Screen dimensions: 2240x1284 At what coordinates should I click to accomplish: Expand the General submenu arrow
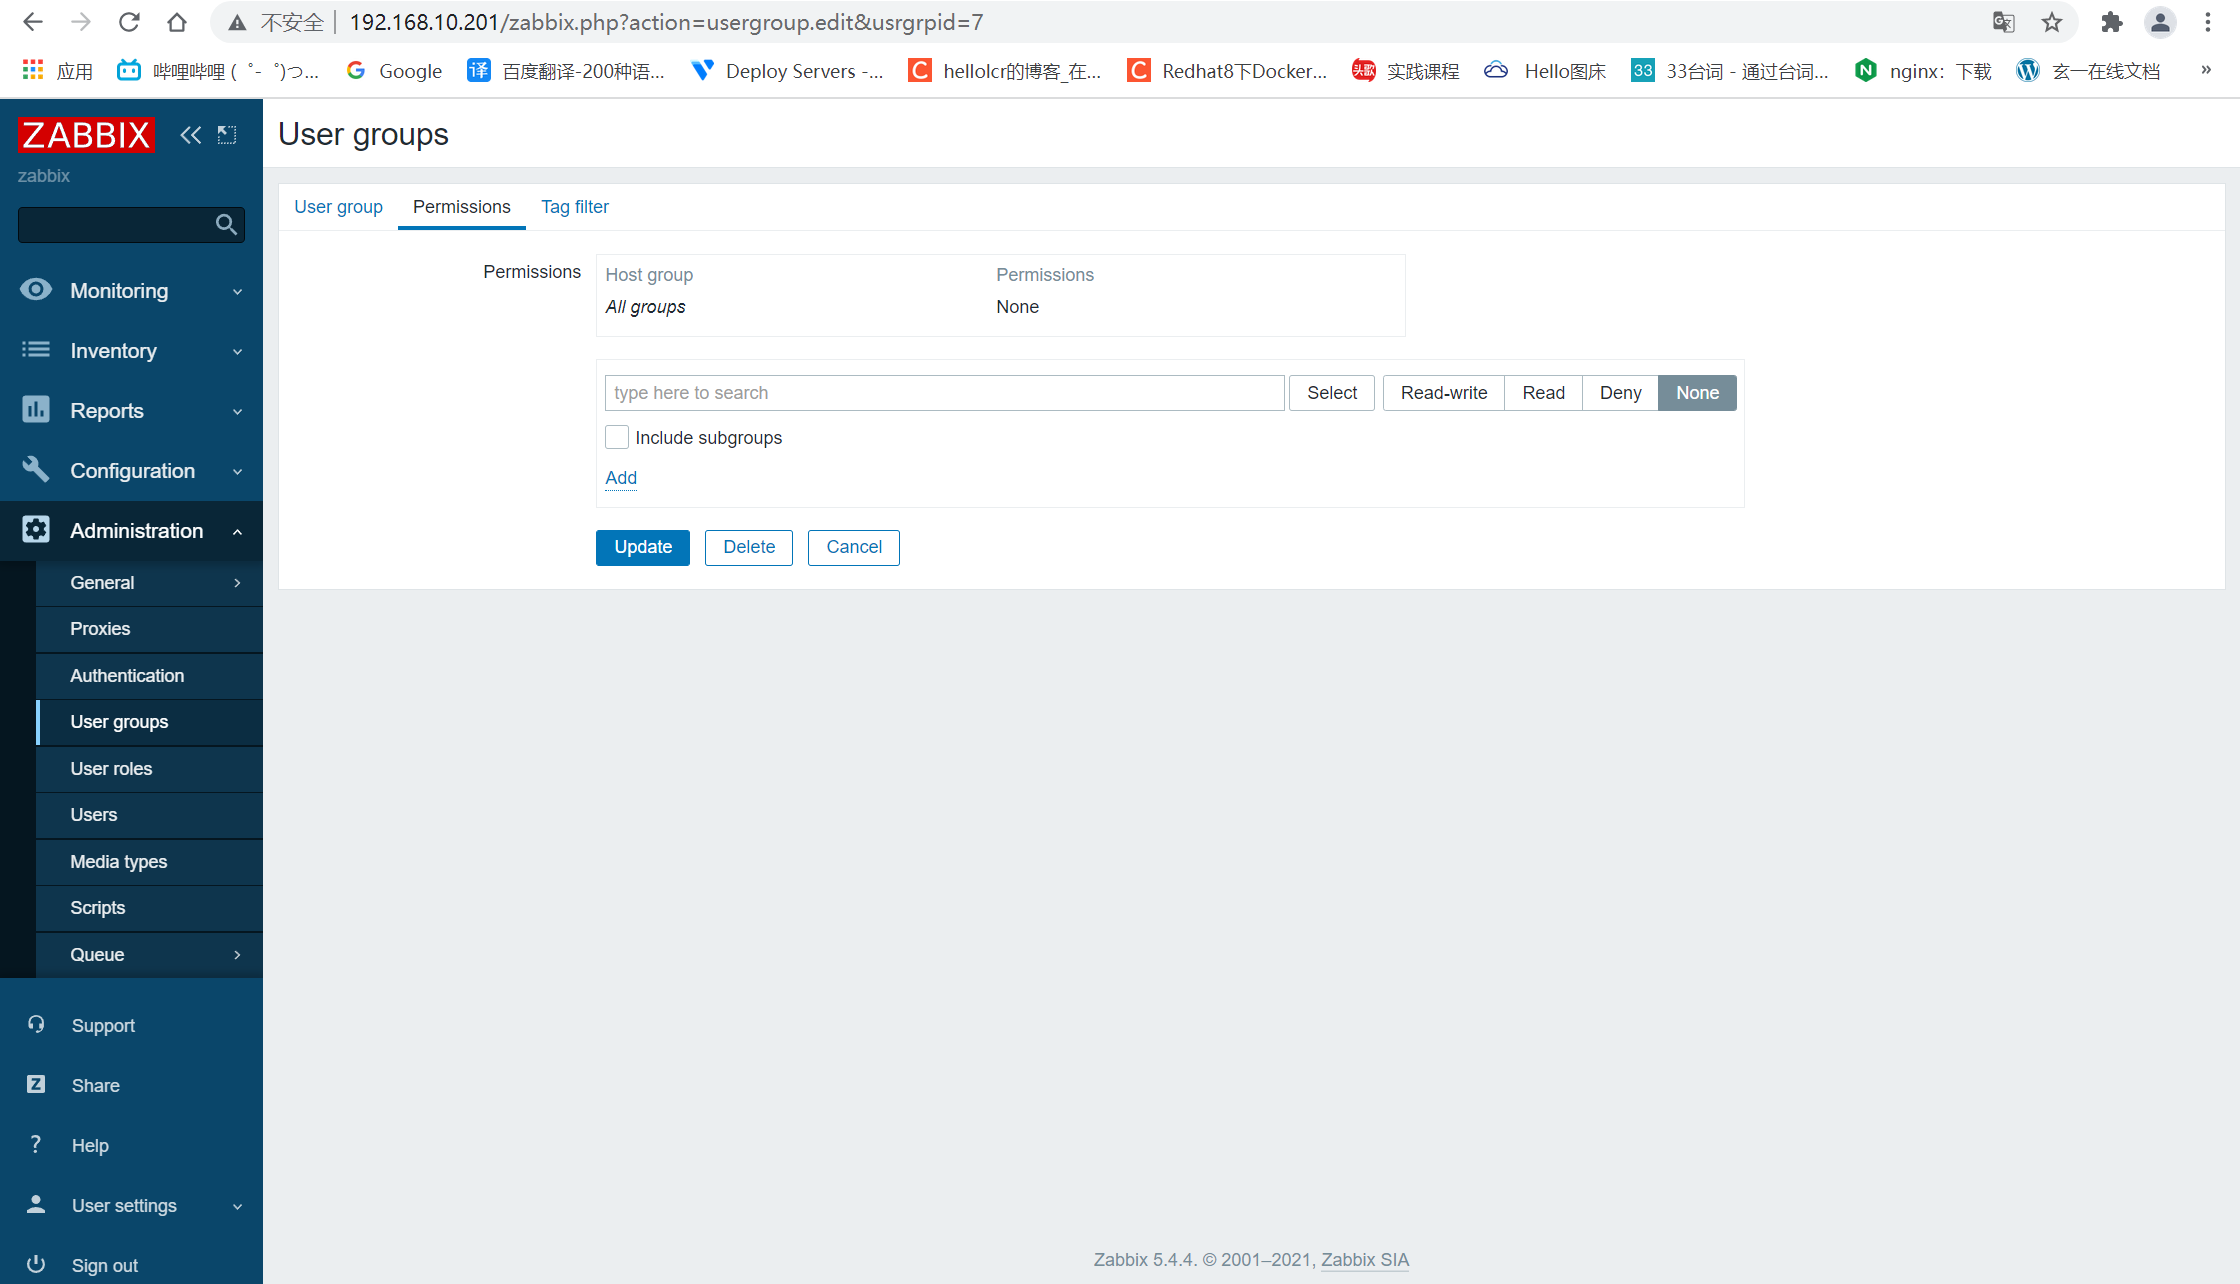click(x=237, y=583)
